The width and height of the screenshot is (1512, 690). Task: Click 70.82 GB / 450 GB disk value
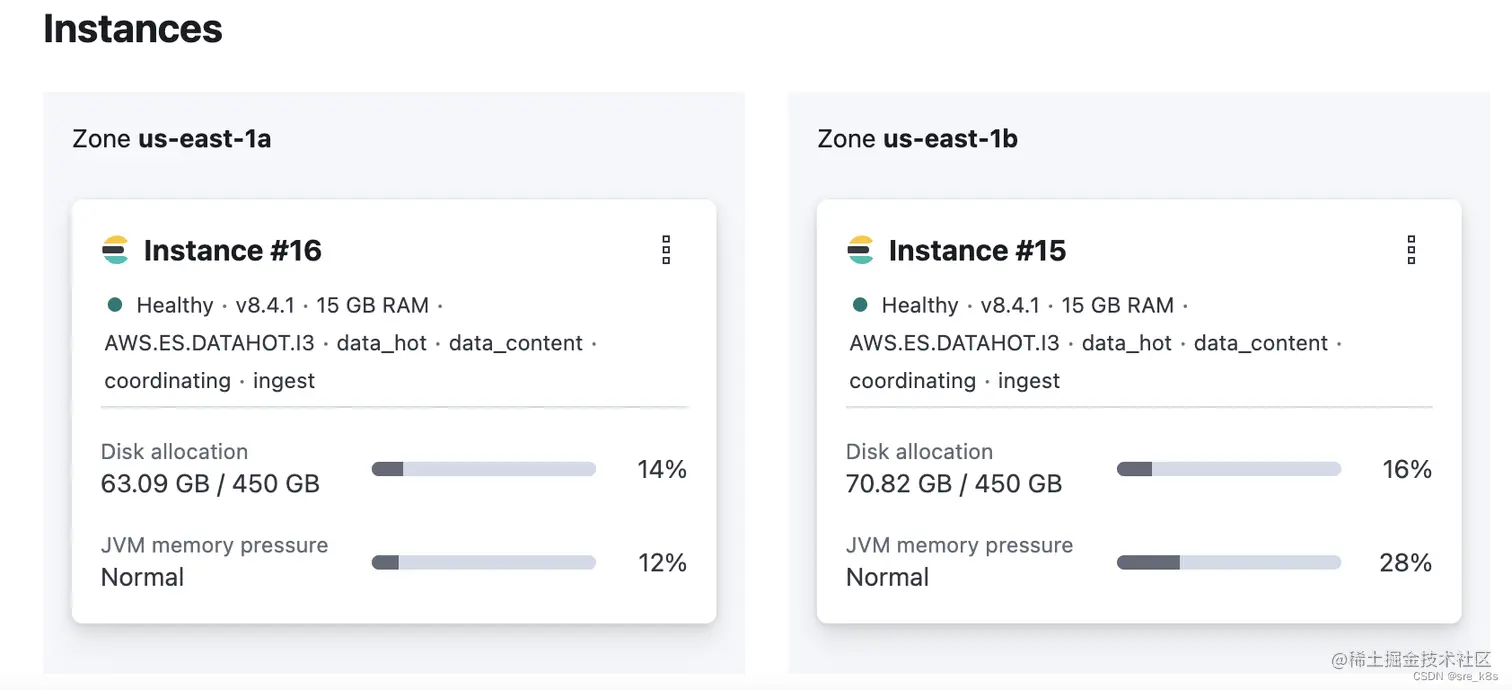click(954, 484)
